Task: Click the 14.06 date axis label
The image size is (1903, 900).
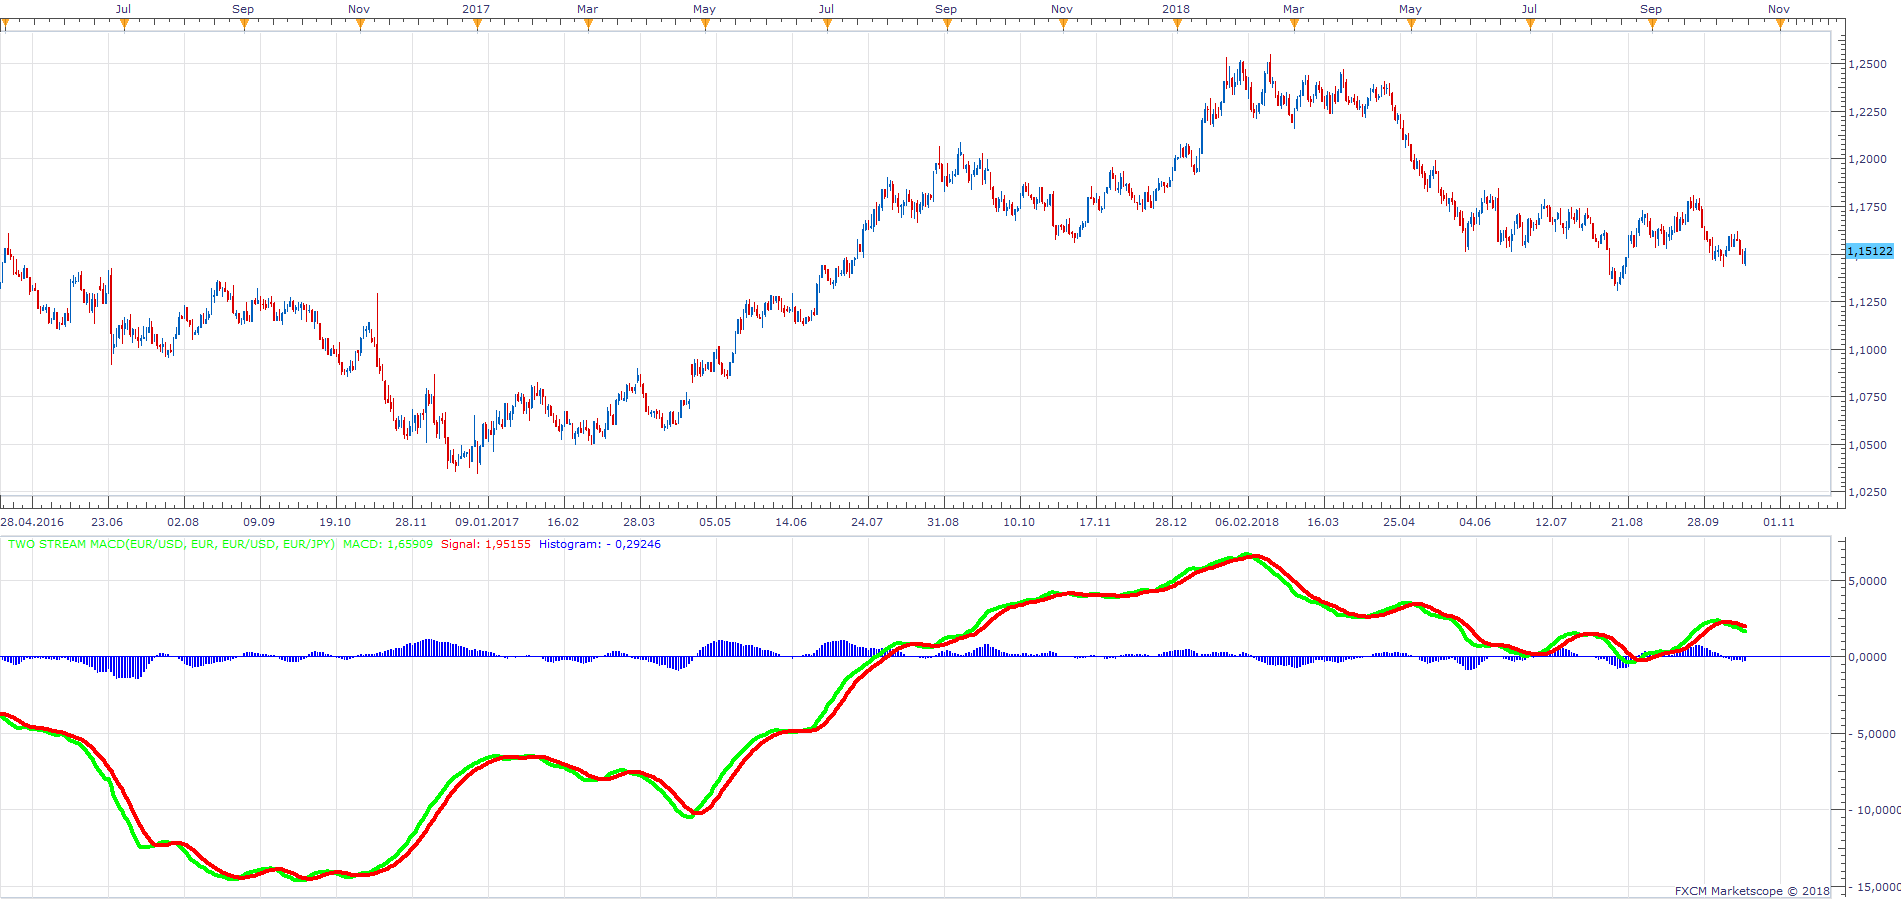Action: tap(791, 522)
